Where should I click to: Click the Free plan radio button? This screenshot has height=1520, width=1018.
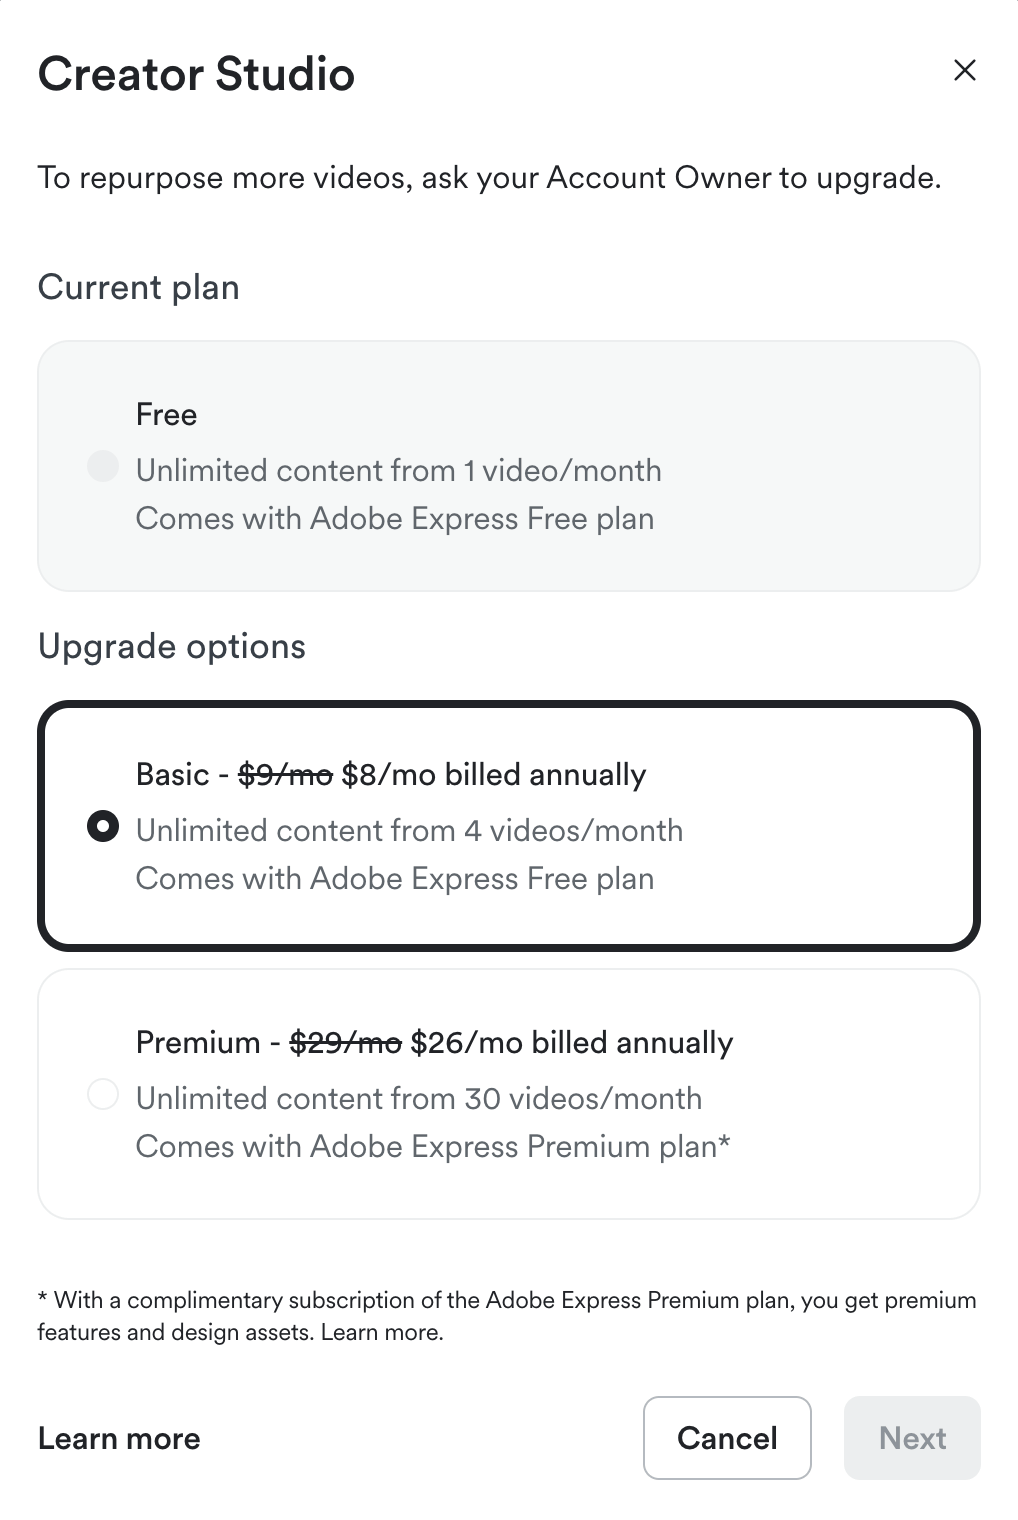(102, 466)
